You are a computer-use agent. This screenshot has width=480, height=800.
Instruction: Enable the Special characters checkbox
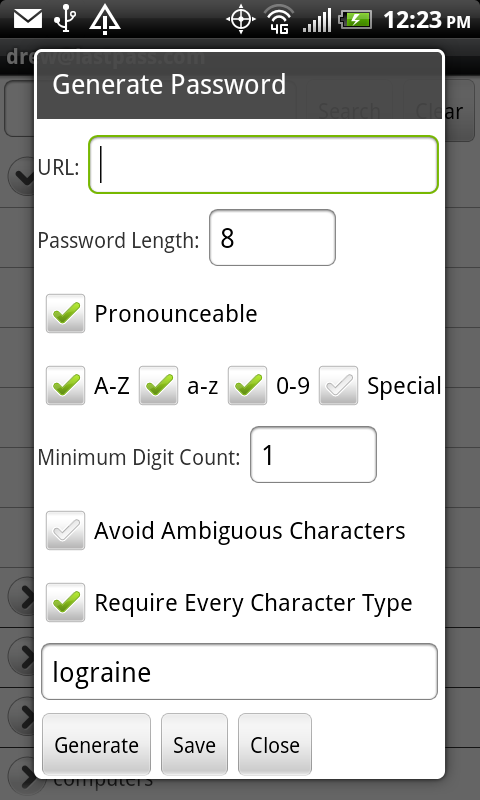(x=339, y=386)
